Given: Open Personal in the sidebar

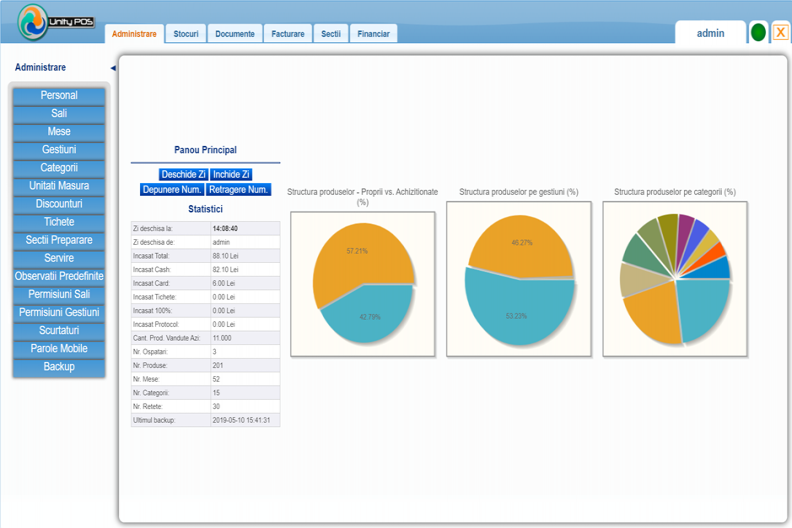Looking at the screenshot, I should pyautogui.click(x=59, y=95).
